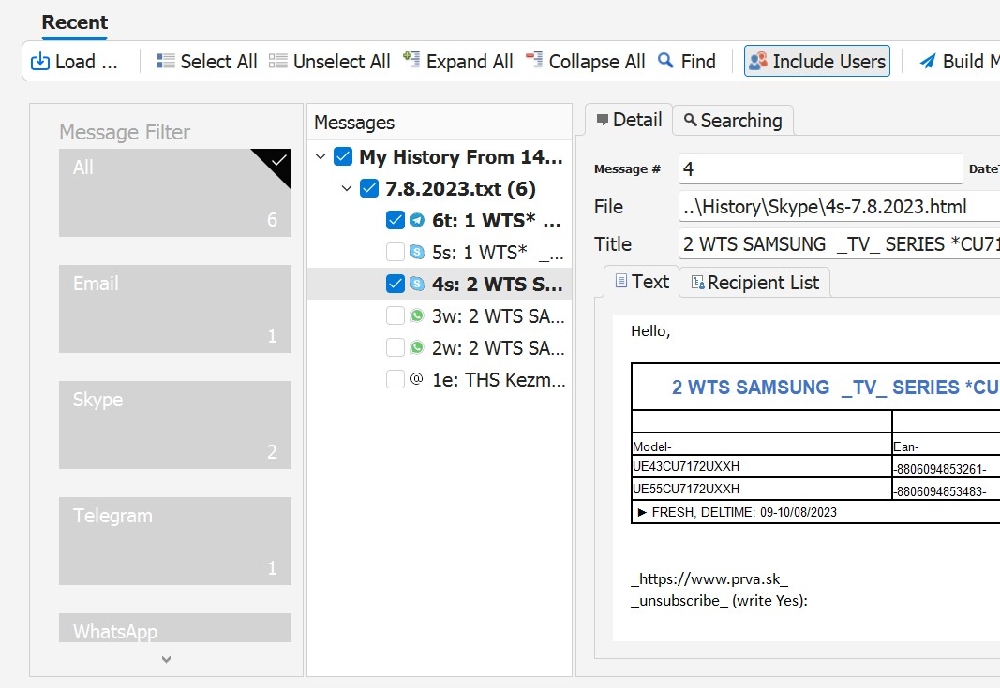Click the Expand All tree icon
The width and height of the screenshot is (1000, 688).
tap(411, 59)
